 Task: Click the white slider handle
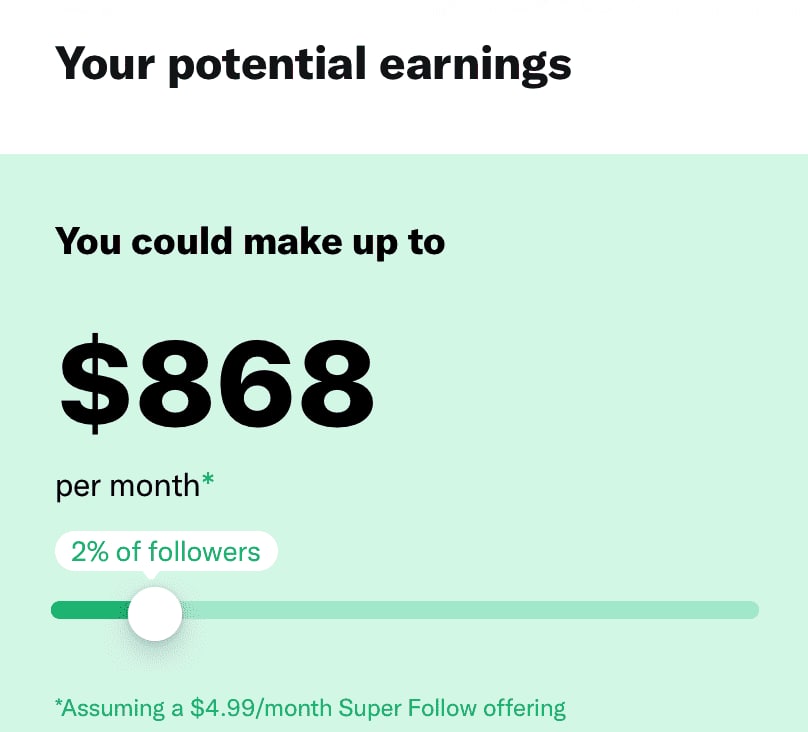pos(155,613)
